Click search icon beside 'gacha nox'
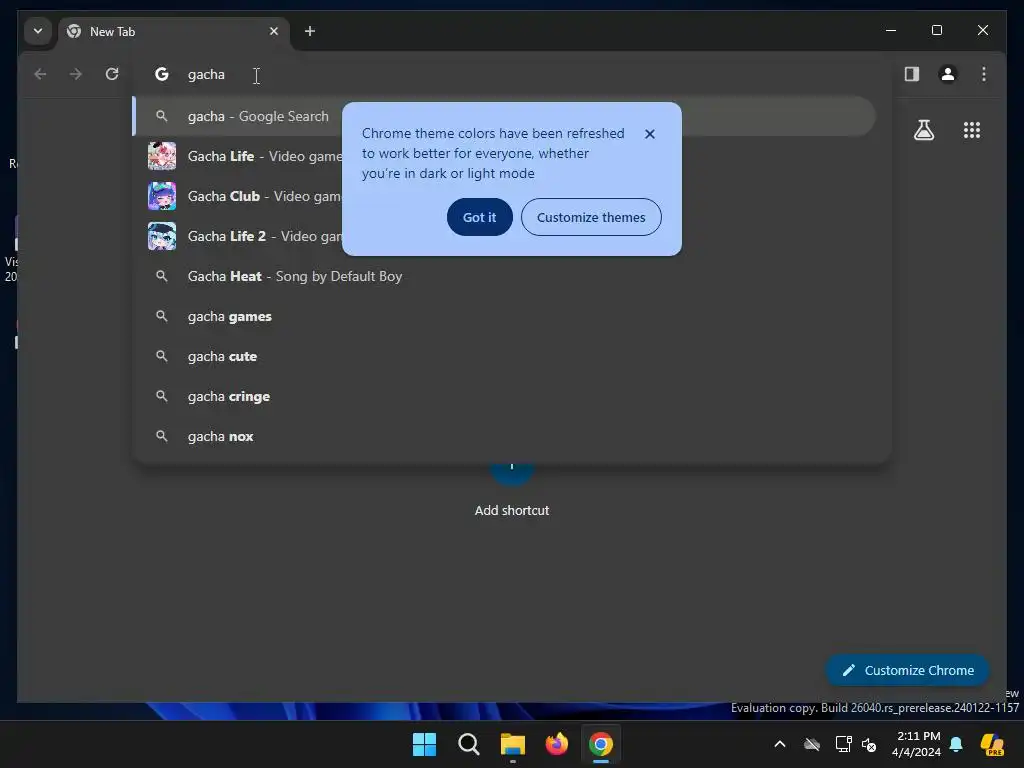This screenshot has width=1024, height=768. [161, 436]
